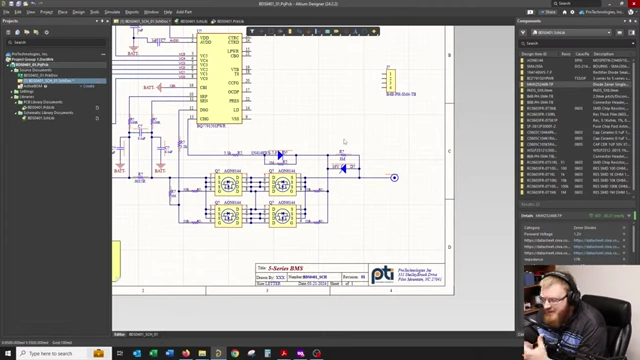Click the filter funnel icon in the Components panel
The image size is (640, 360).
pyautogui.click(x=523, y=33)
